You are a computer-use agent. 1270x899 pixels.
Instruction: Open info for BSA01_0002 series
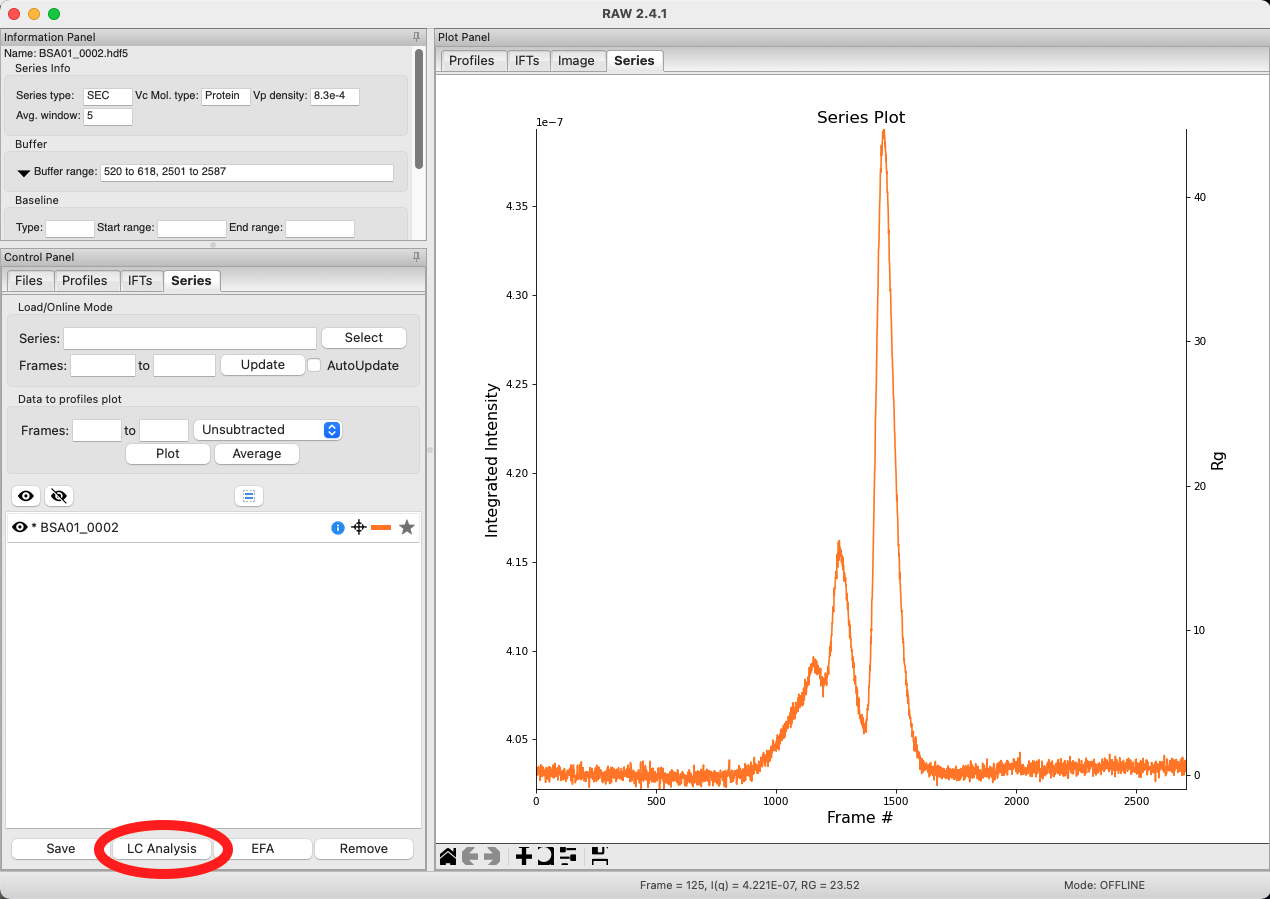click(338, 527)
